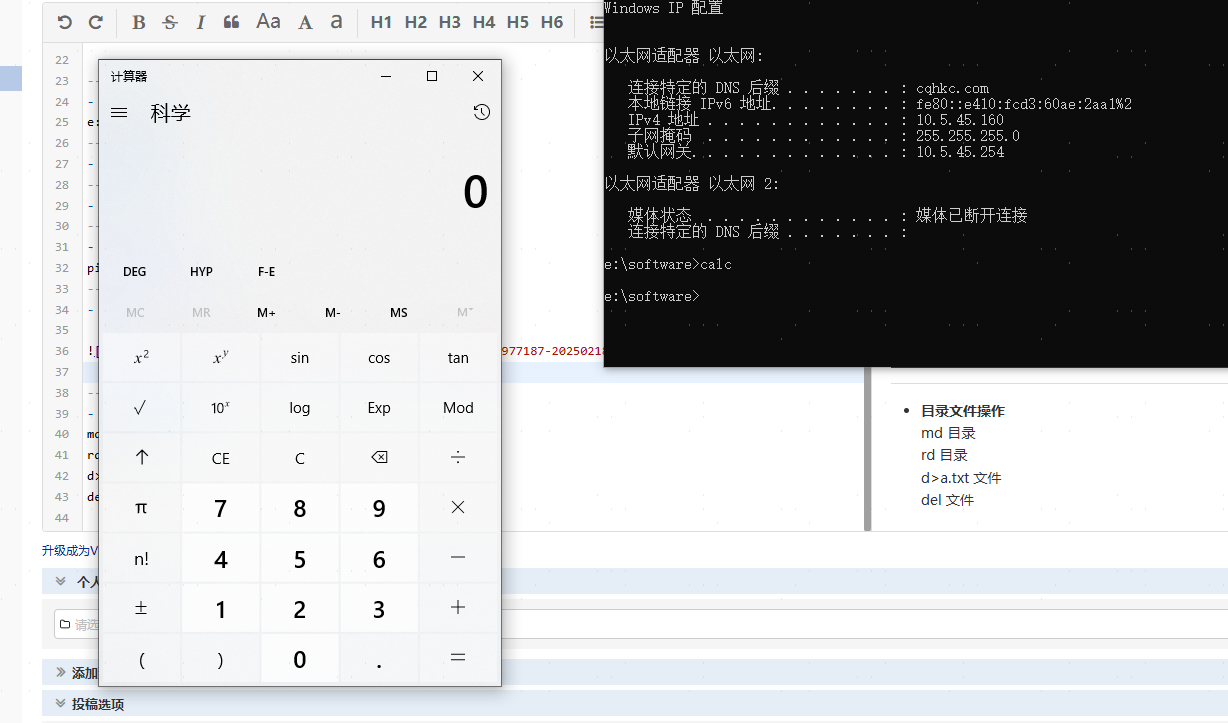The image size is (1228, 723).
Task: Click IPv4 address 10.5.45.160 in console
Action: (959, 120)
